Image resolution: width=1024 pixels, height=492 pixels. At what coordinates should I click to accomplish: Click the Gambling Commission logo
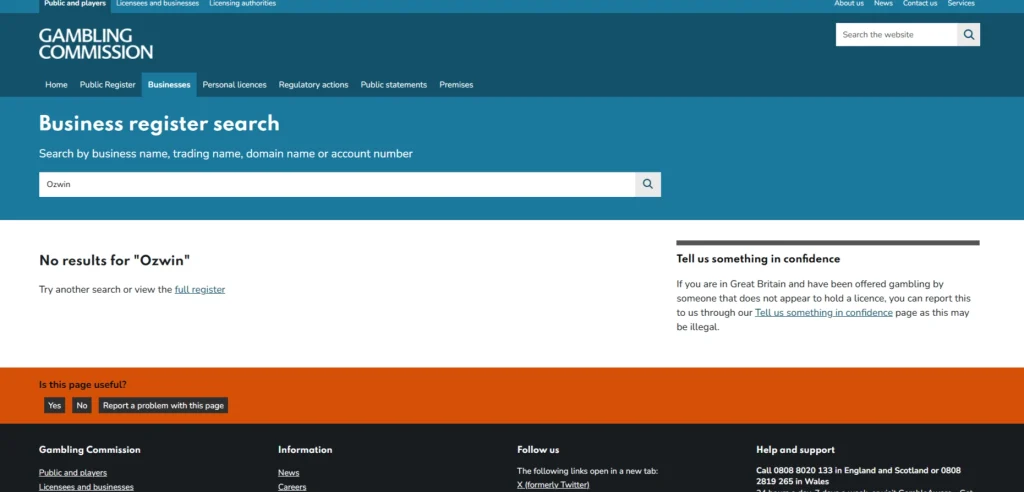tap(96, 44)
